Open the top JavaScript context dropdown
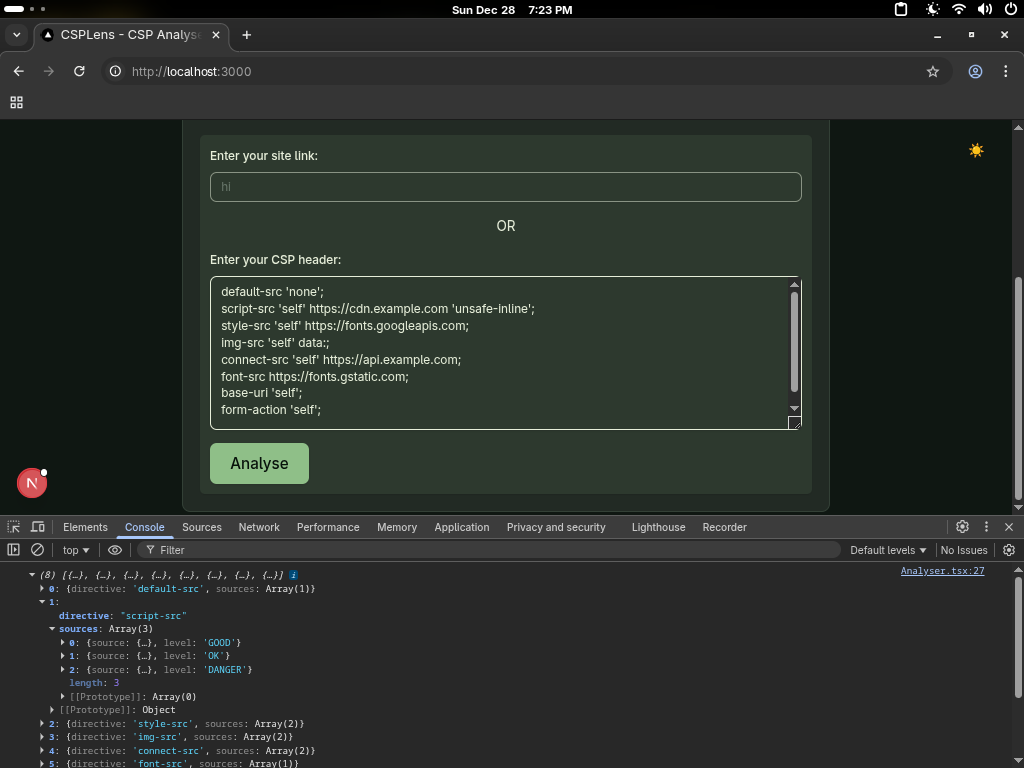Image resolution: width=1024 pixels, height=768 pixels. 76,550
